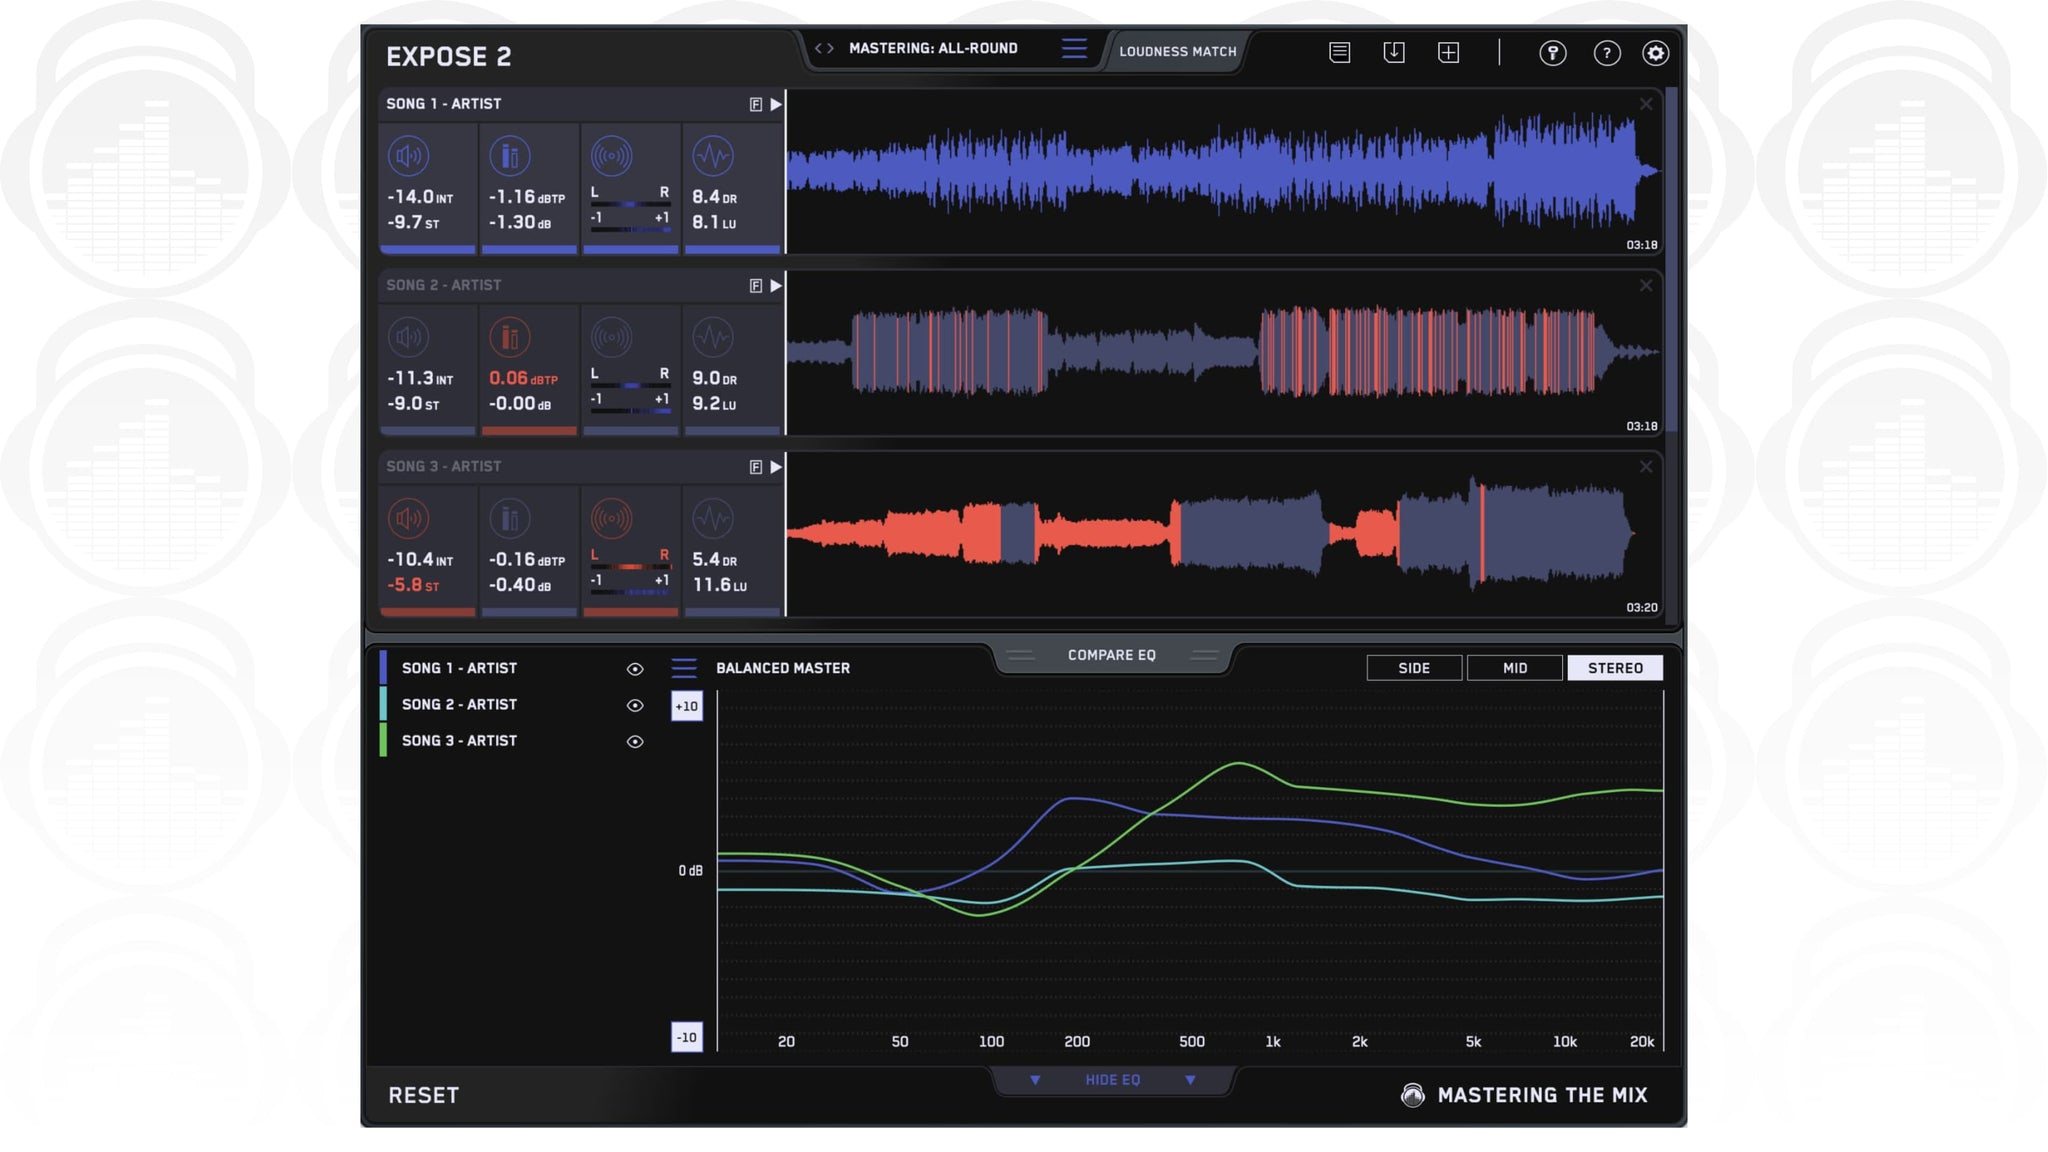The height and width of the screenshot is (1152, 2048).
Task: Click the Song 3 dynamic range icon
Action: click(x=713, y=518)
